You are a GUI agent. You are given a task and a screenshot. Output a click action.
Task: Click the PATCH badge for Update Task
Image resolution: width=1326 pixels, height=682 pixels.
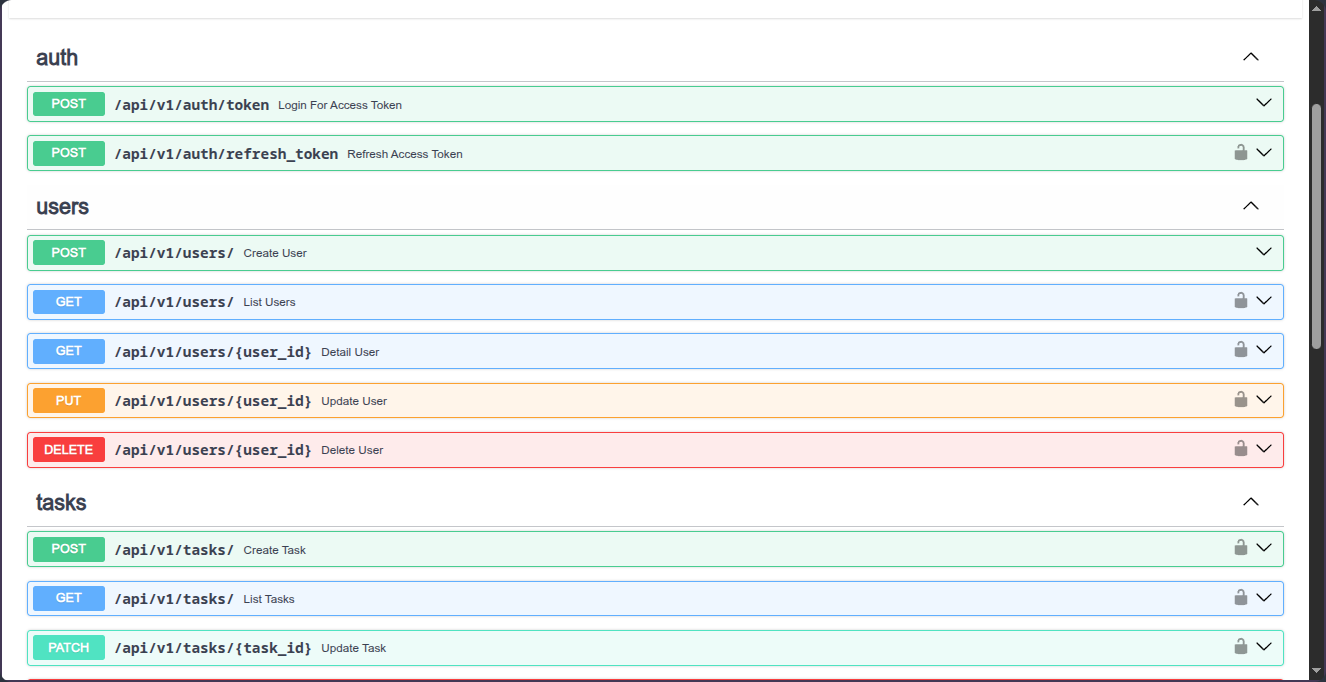point(69,648)
